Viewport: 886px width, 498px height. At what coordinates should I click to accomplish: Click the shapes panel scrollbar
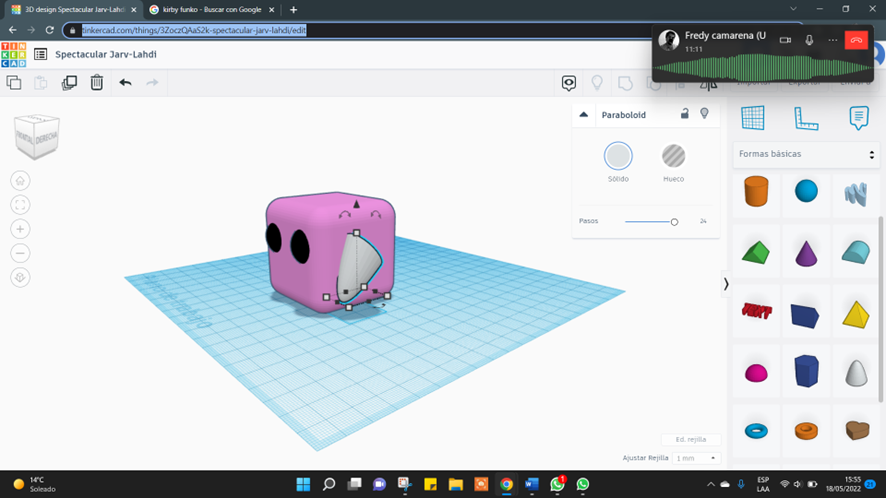pos(880,310)
